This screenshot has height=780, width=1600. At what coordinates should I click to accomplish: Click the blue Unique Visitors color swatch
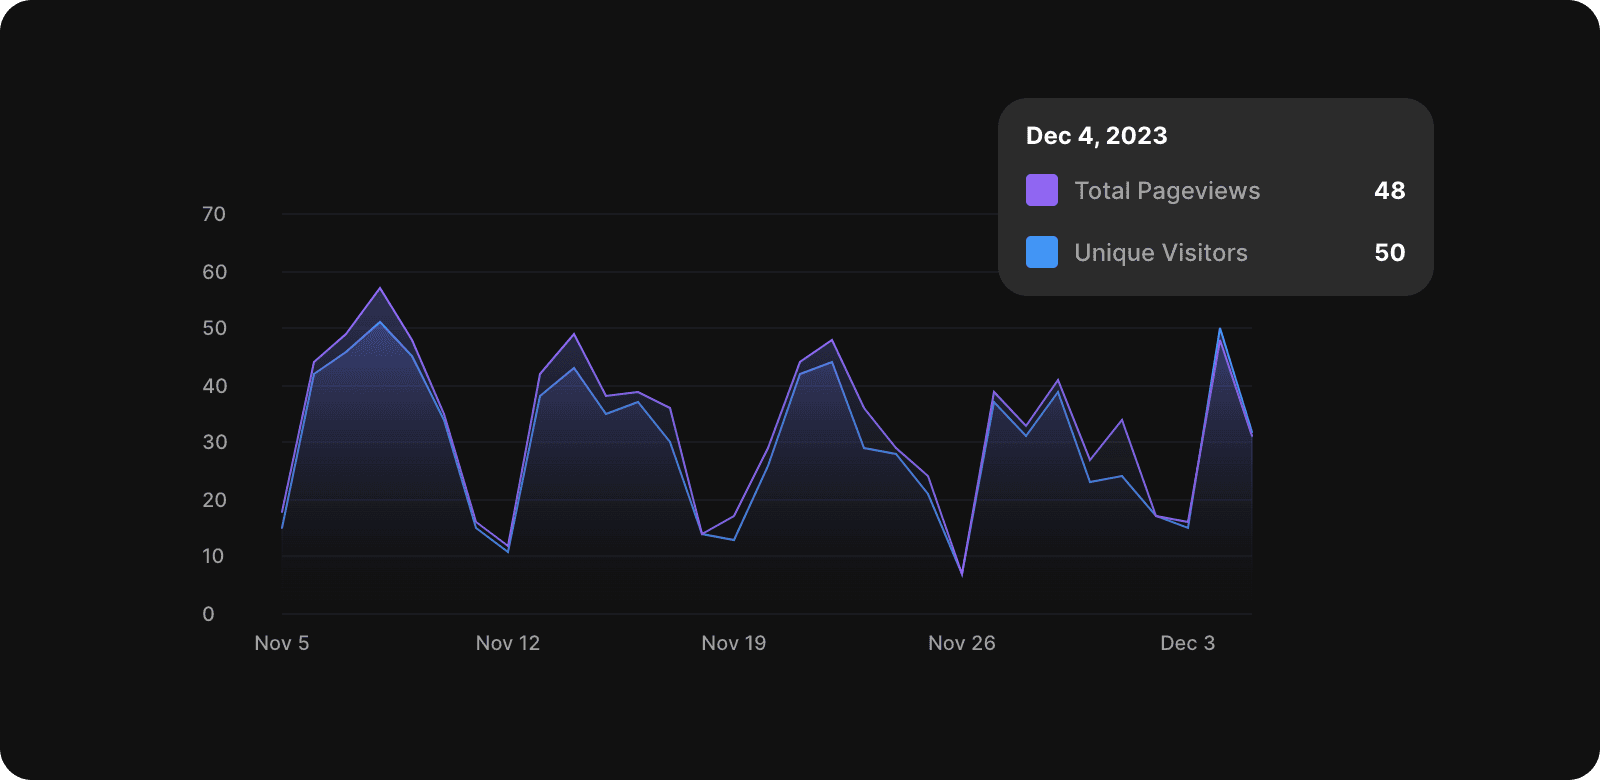click(x=1042, y=252)
